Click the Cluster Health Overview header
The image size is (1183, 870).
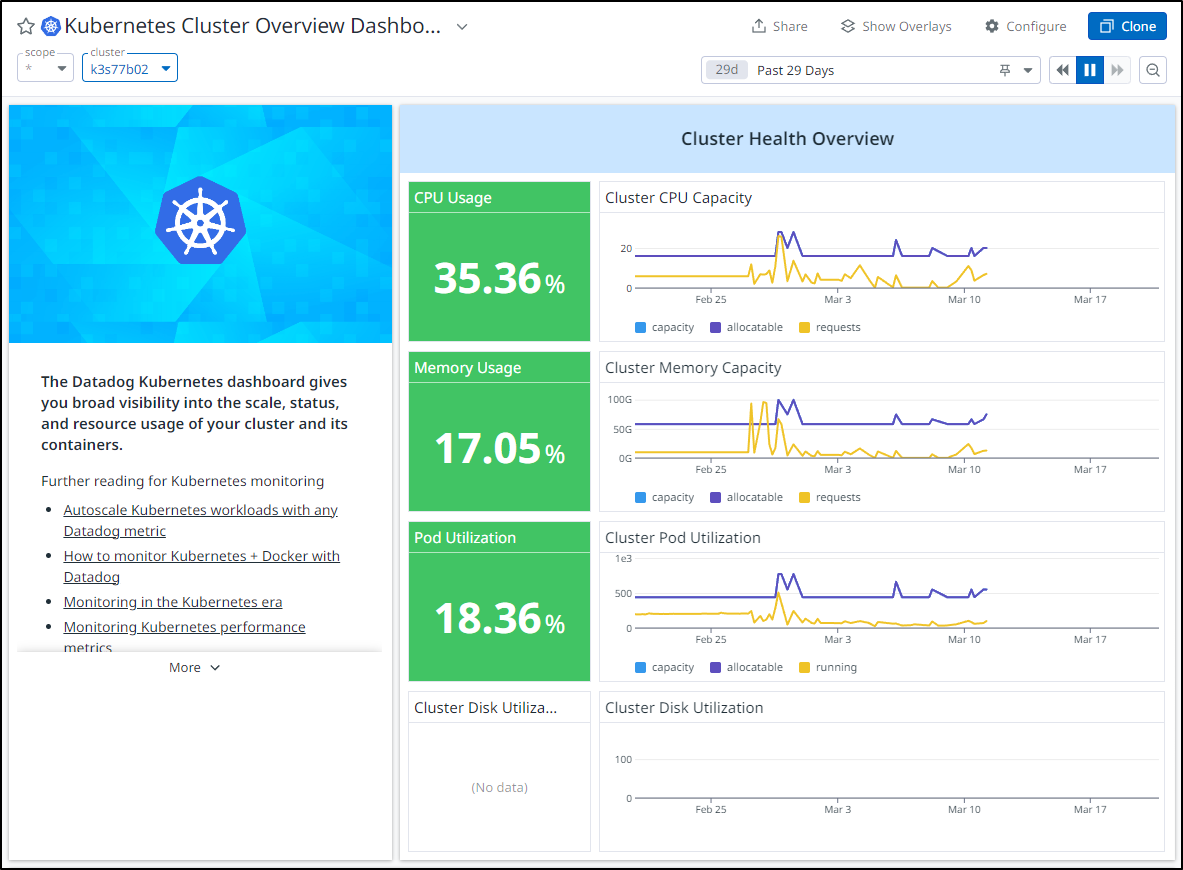point(787,139)
